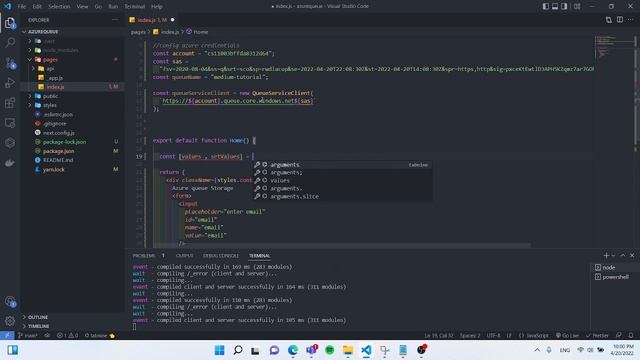The width and height of the screenshot is (640, 360).
Task: Open Microsoft Edge from the taskbar
Action: 293,350
